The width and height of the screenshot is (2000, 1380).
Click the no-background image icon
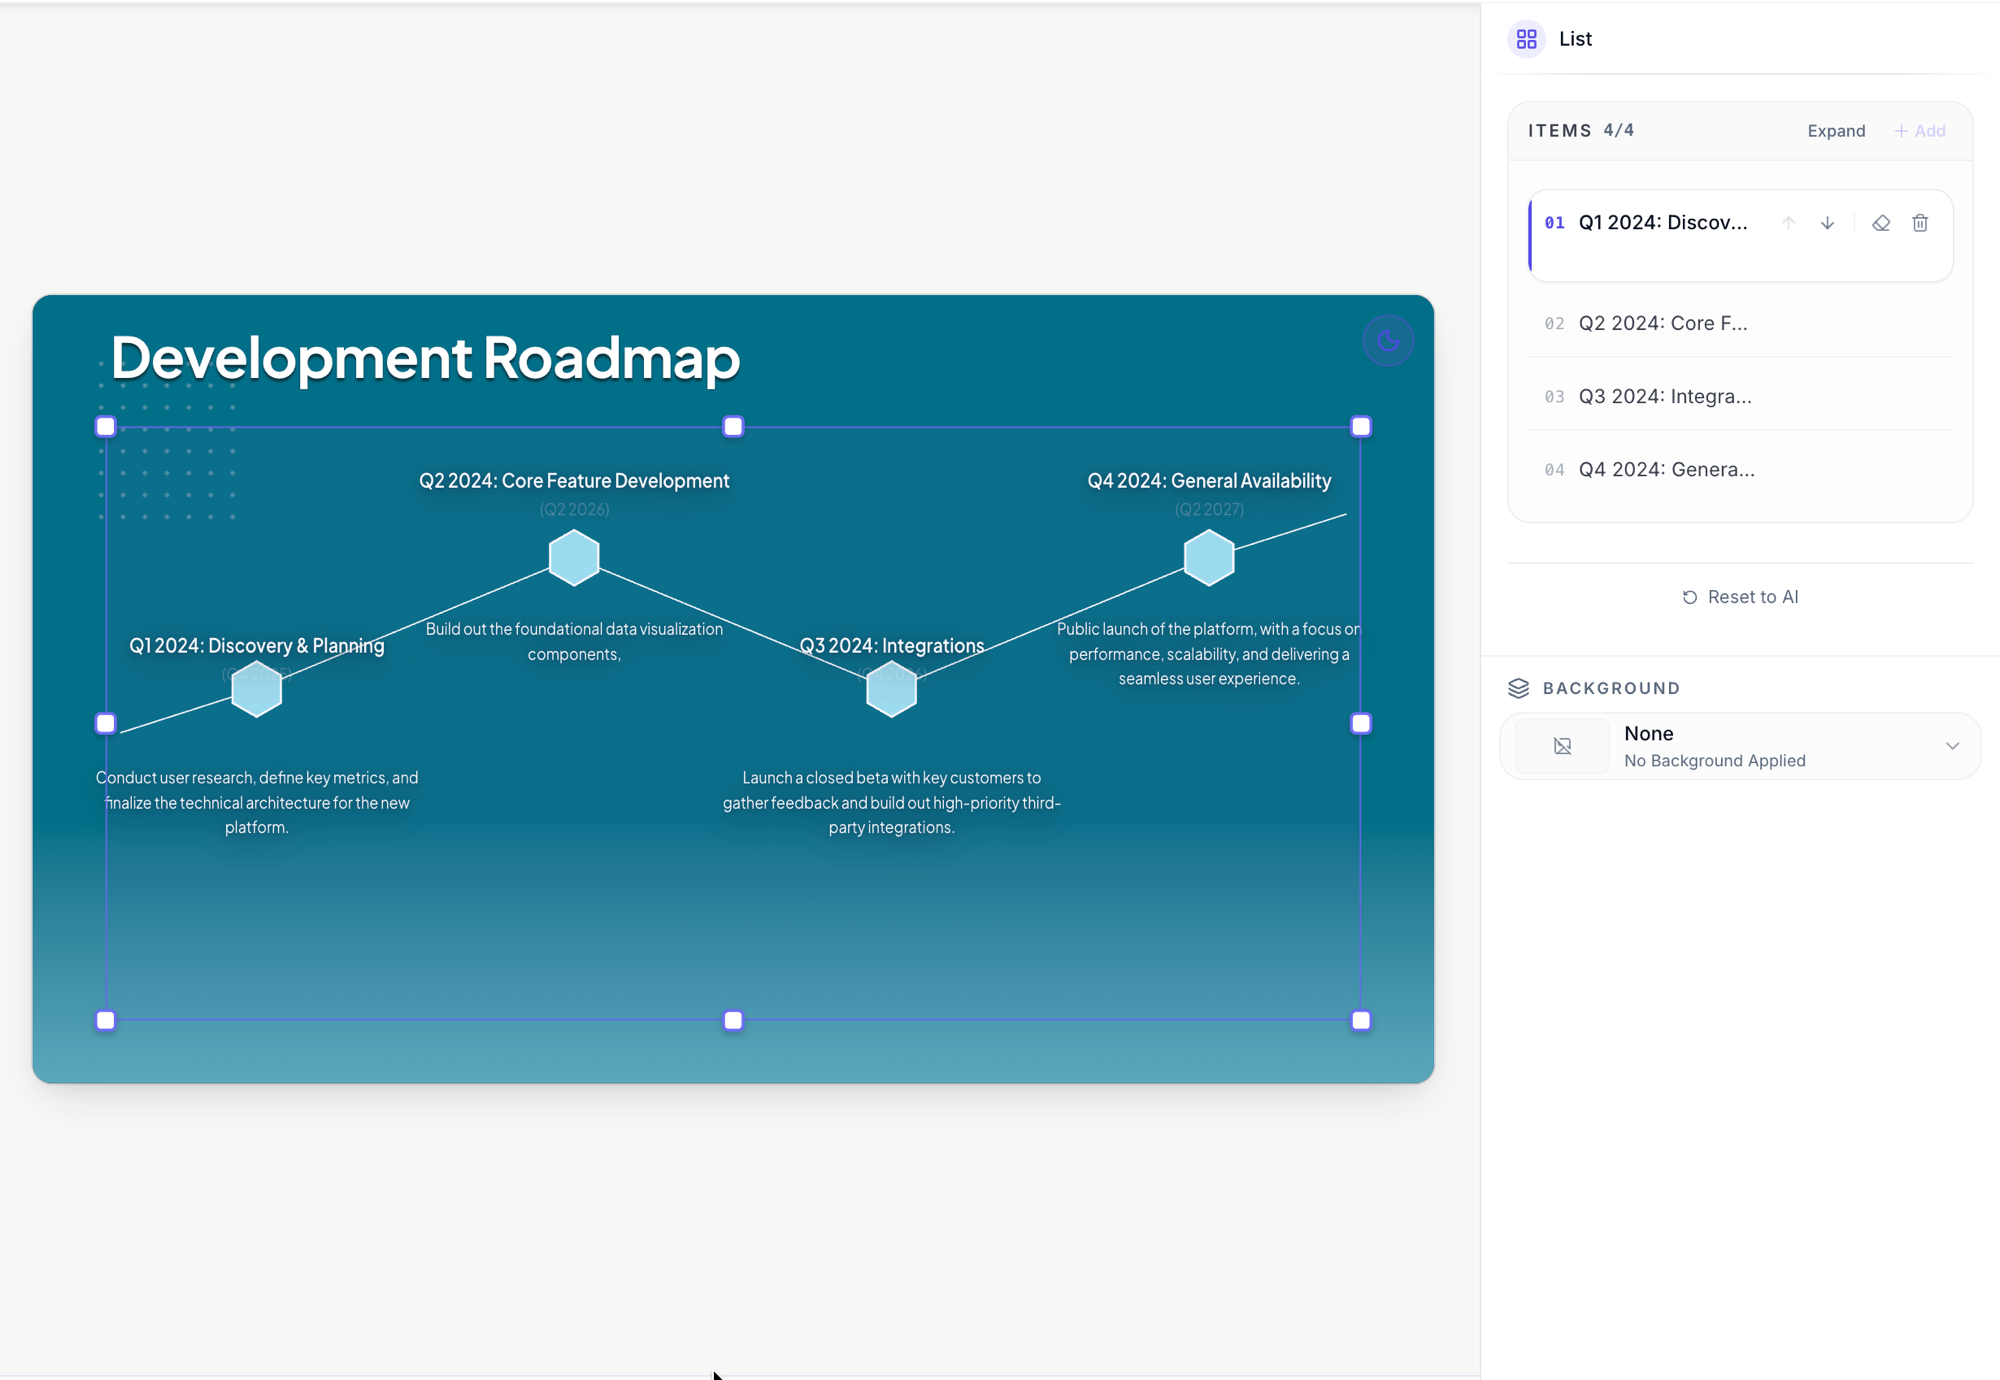click(1562, 746)
